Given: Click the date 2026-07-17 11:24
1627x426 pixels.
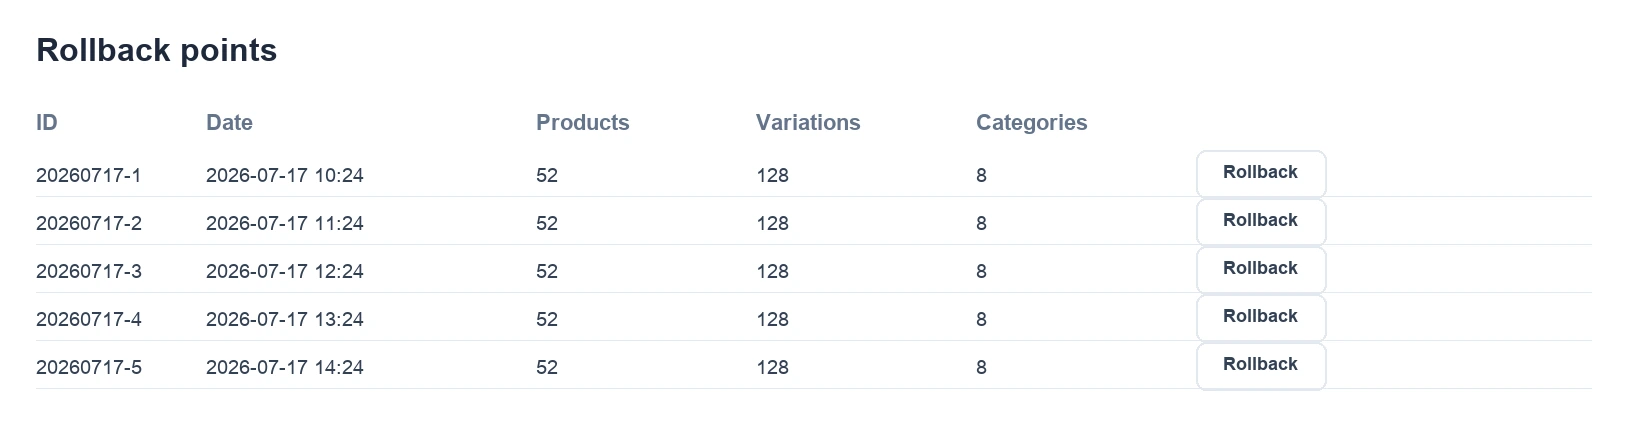Looking at the screenshot, I should (x=285, y=223).
